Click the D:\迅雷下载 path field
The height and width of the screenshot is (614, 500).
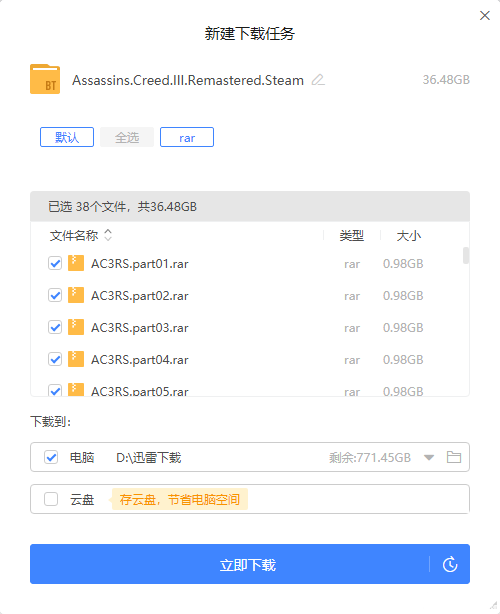(149, 457)
